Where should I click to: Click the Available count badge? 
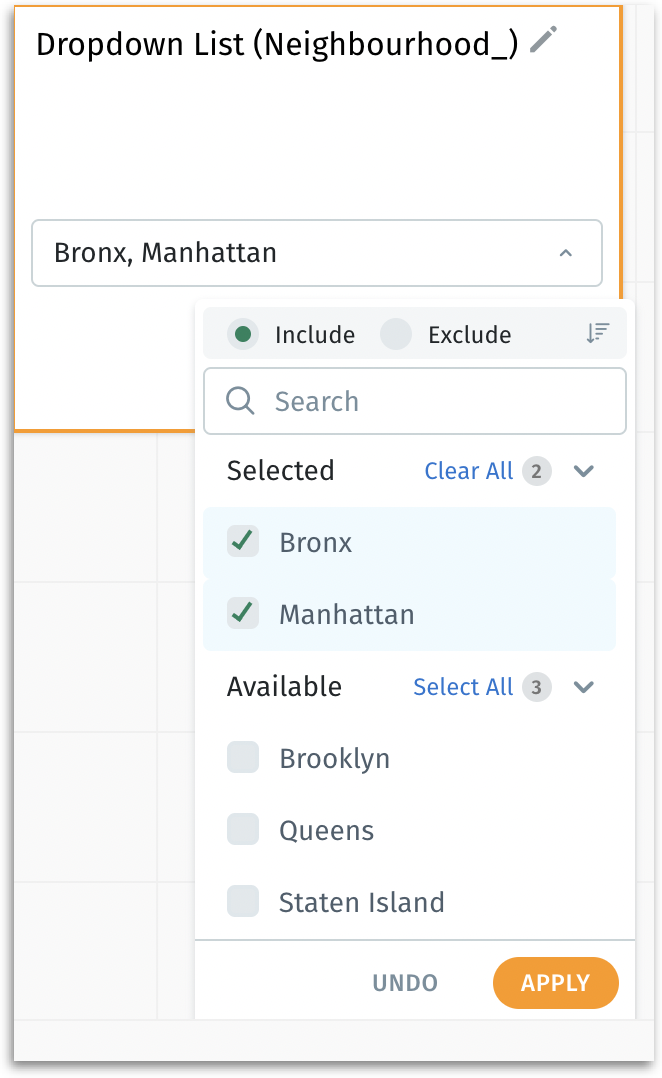click(x=536, y=687)
